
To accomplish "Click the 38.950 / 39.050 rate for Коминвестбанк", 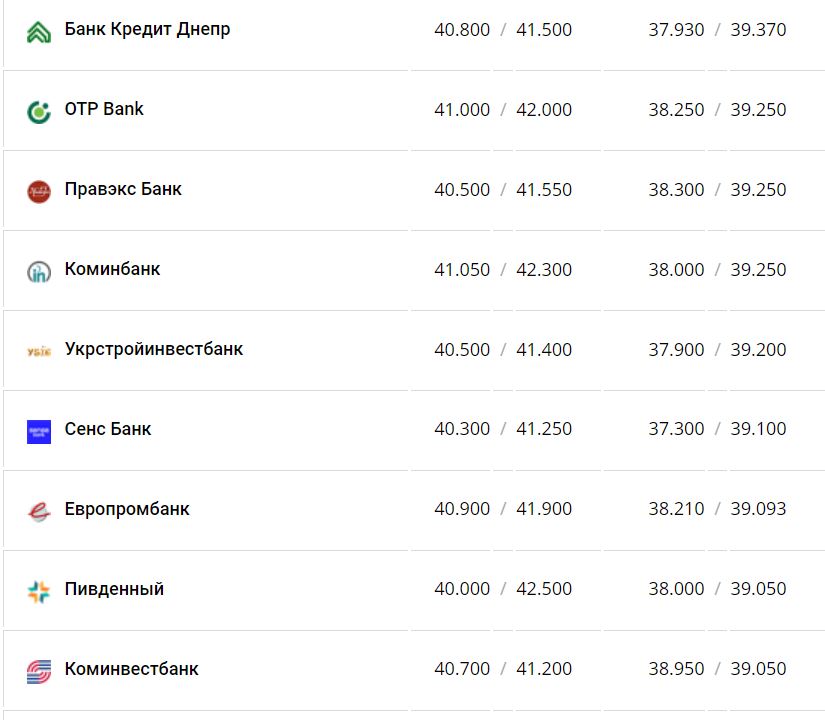I will click(717, 669).
